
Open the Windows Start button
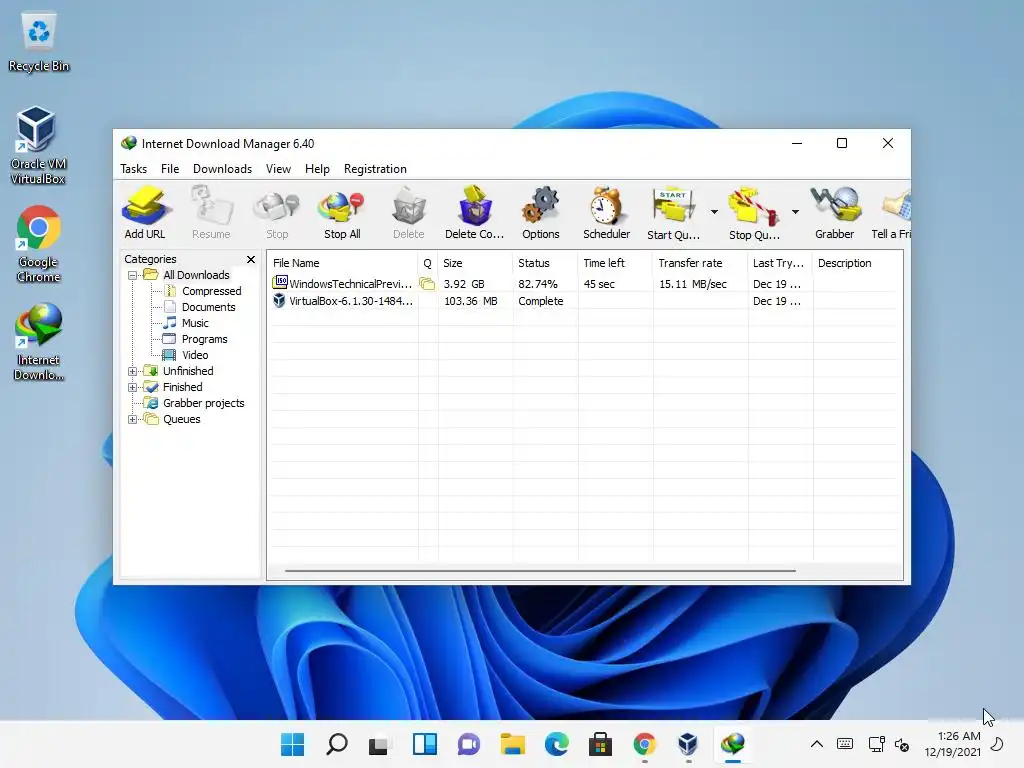point(293,744)
